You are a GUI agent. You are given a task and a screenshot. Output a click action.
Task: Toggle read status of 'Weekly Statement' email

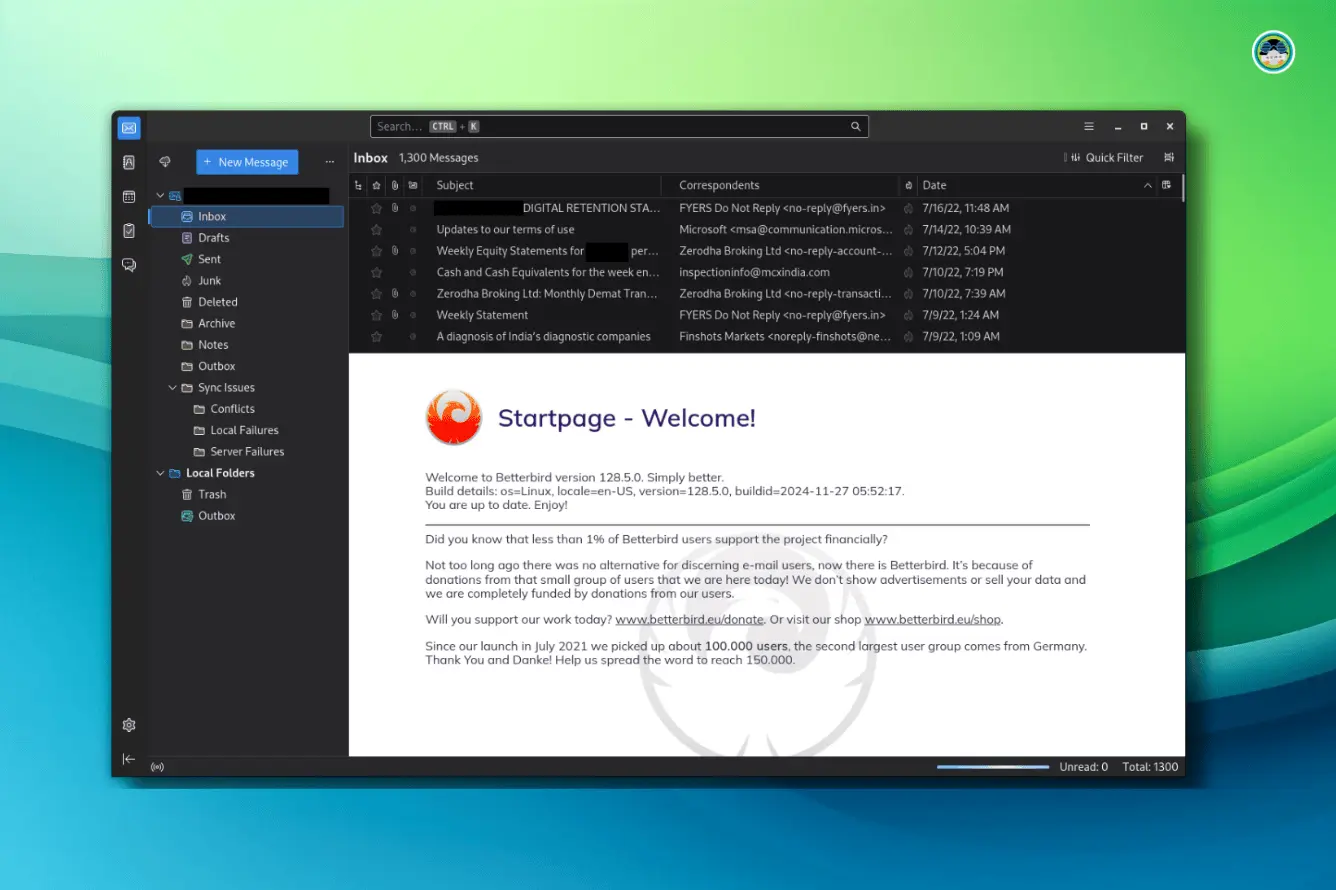click(x=413, y=315)
